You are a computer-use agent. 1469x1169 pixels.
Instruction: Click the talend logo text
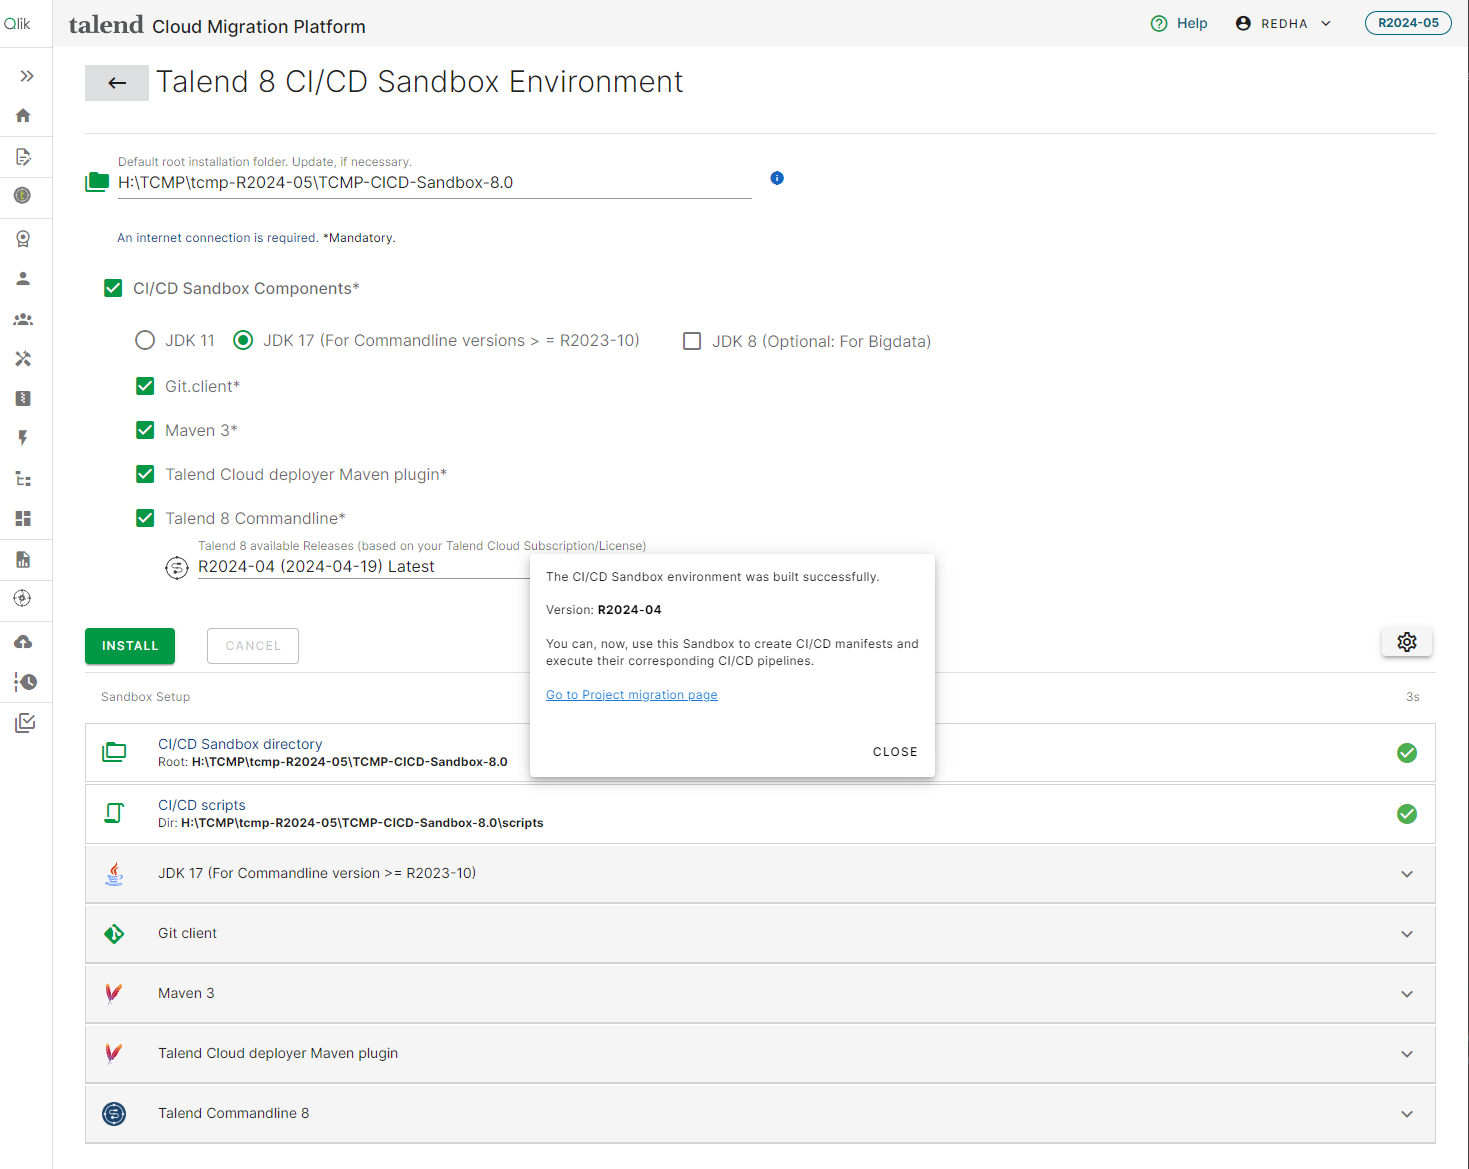[x=106, y=25]
